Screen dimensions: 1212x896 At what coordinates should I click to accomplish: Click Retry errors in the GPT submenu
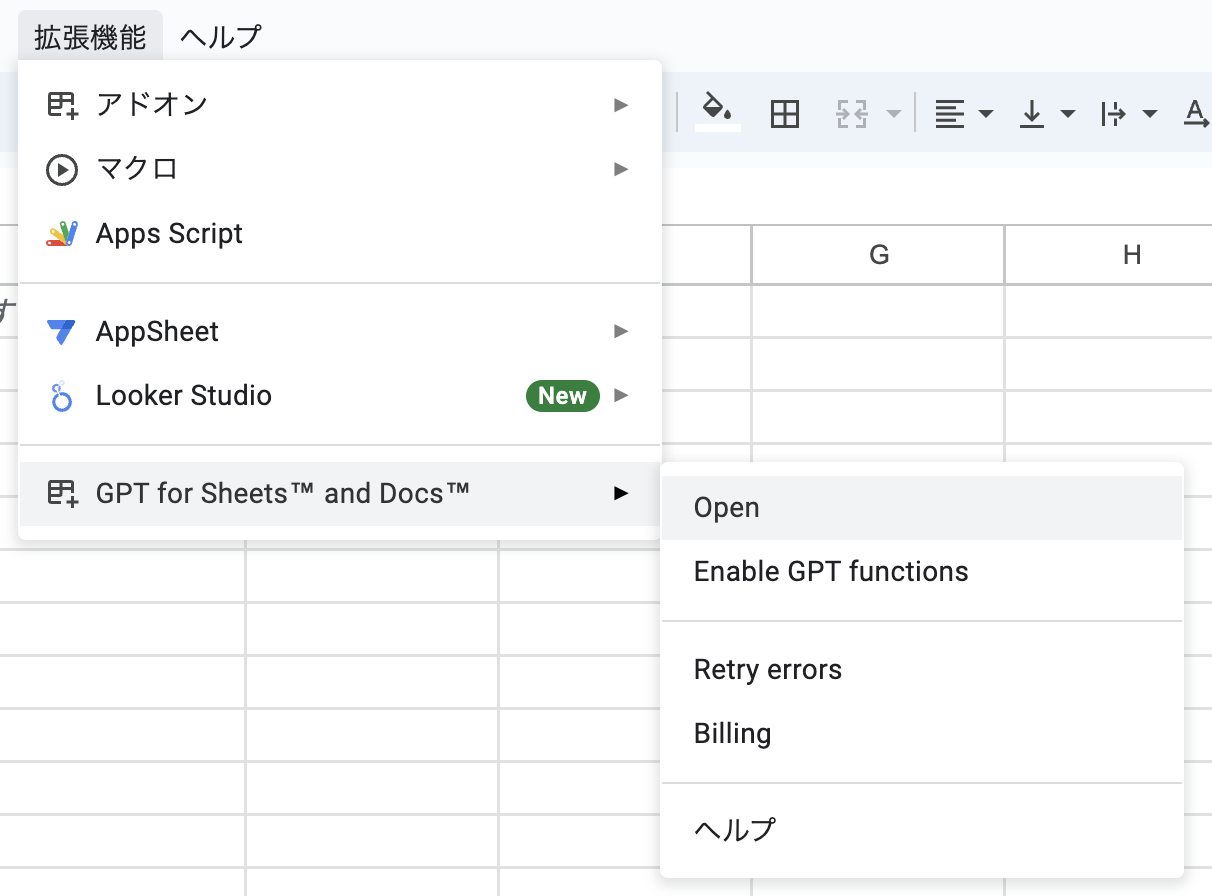(x=767, y=669)
